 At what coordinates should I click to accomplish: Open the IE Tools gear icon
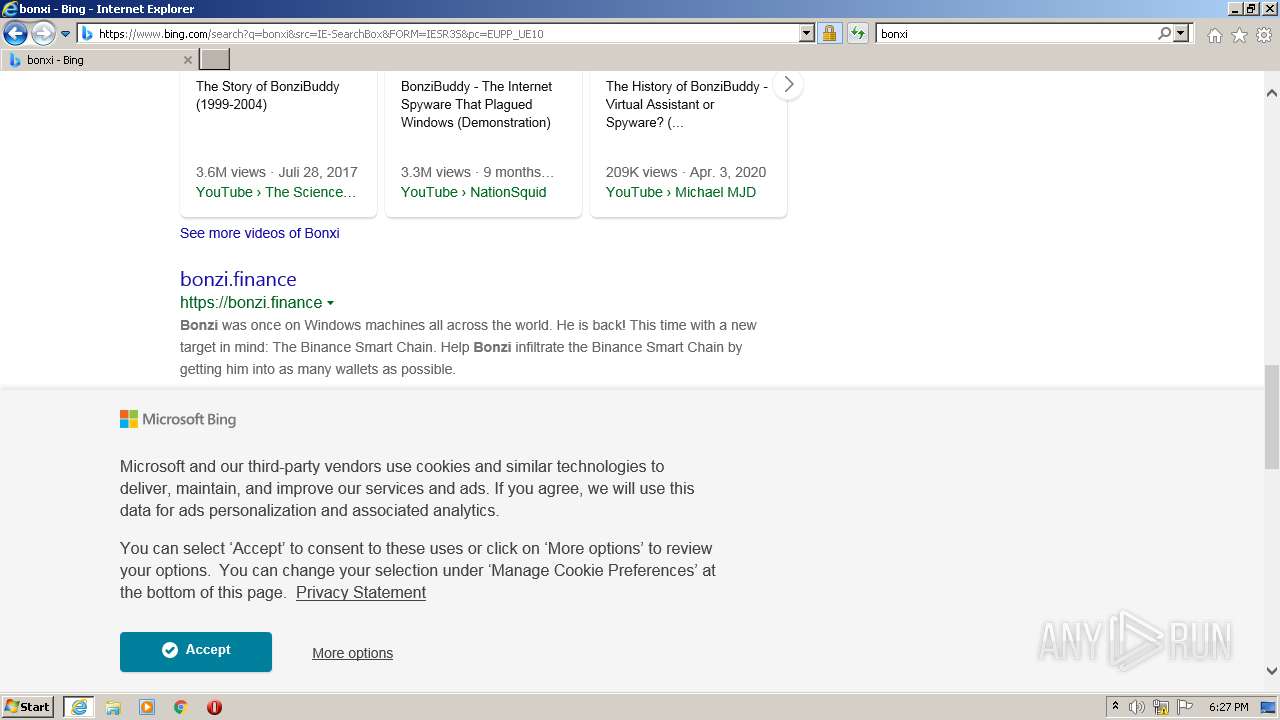(x=1264, y=35)
